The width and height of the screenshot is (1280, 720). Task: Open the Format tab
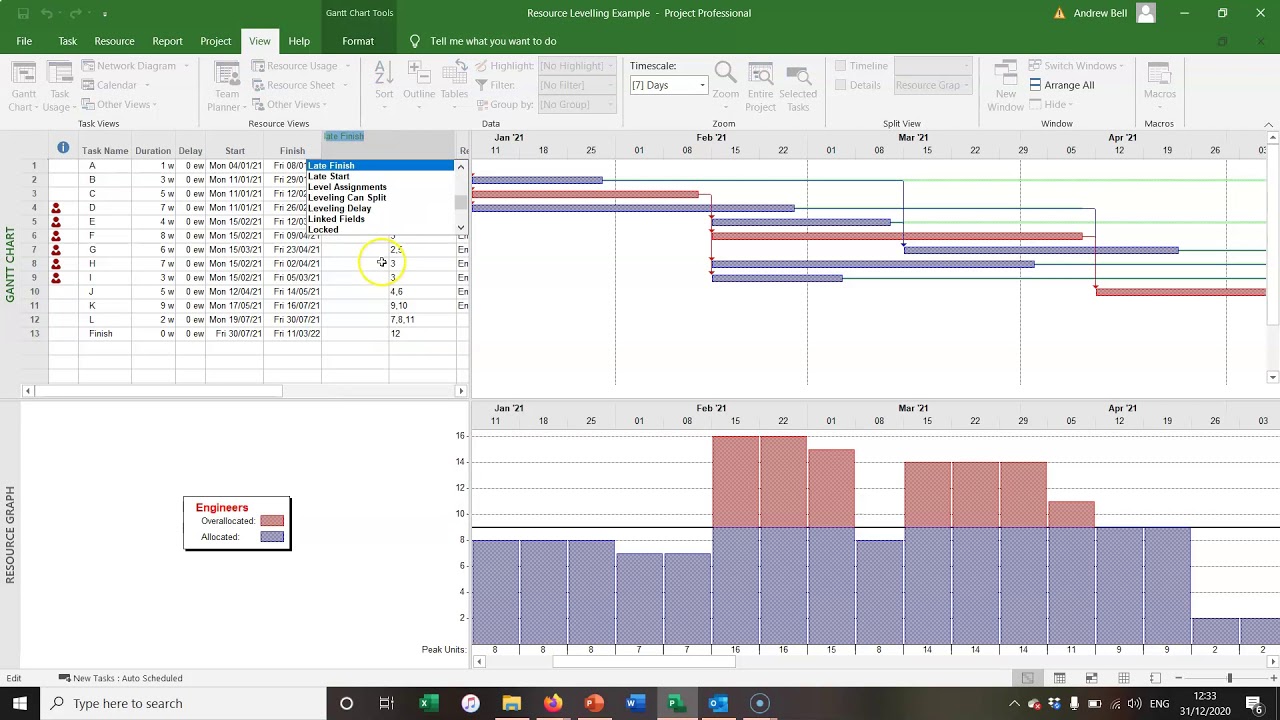tap(357, 41)
